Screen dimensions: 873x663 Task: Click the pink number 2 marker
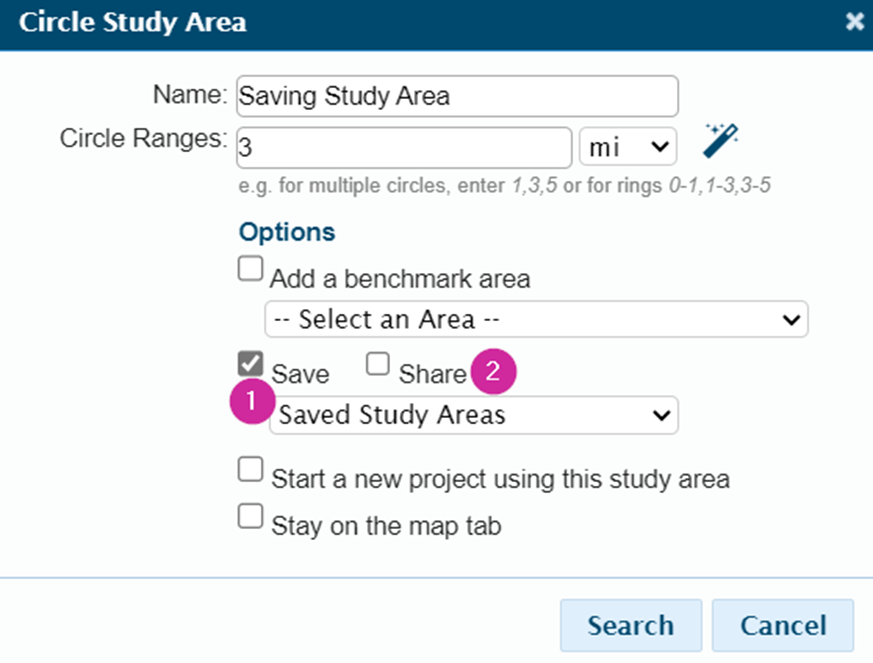point(493,372)
